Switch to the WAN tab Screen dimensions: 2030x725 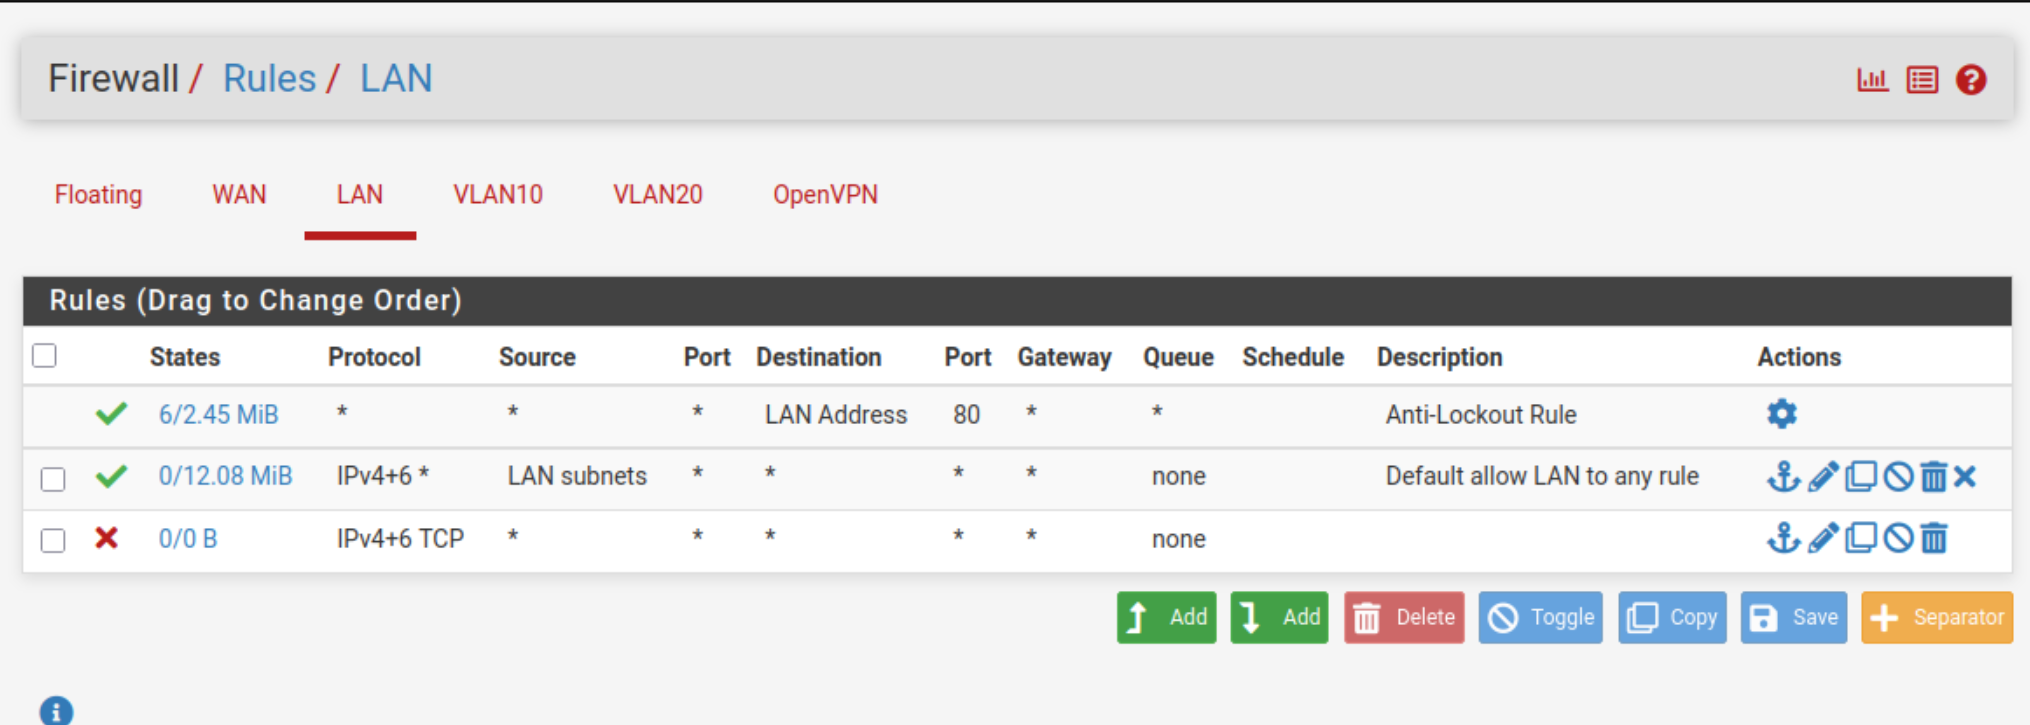click(x=239, y=194)
